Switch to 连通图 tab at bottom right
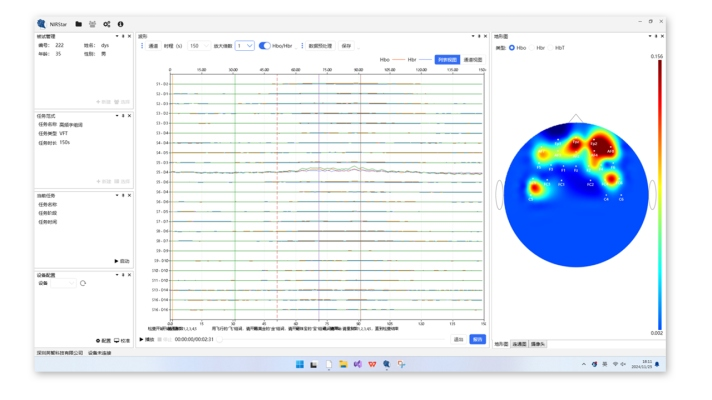Viewport: 712px width, 400px height. [x=519, y=344]
